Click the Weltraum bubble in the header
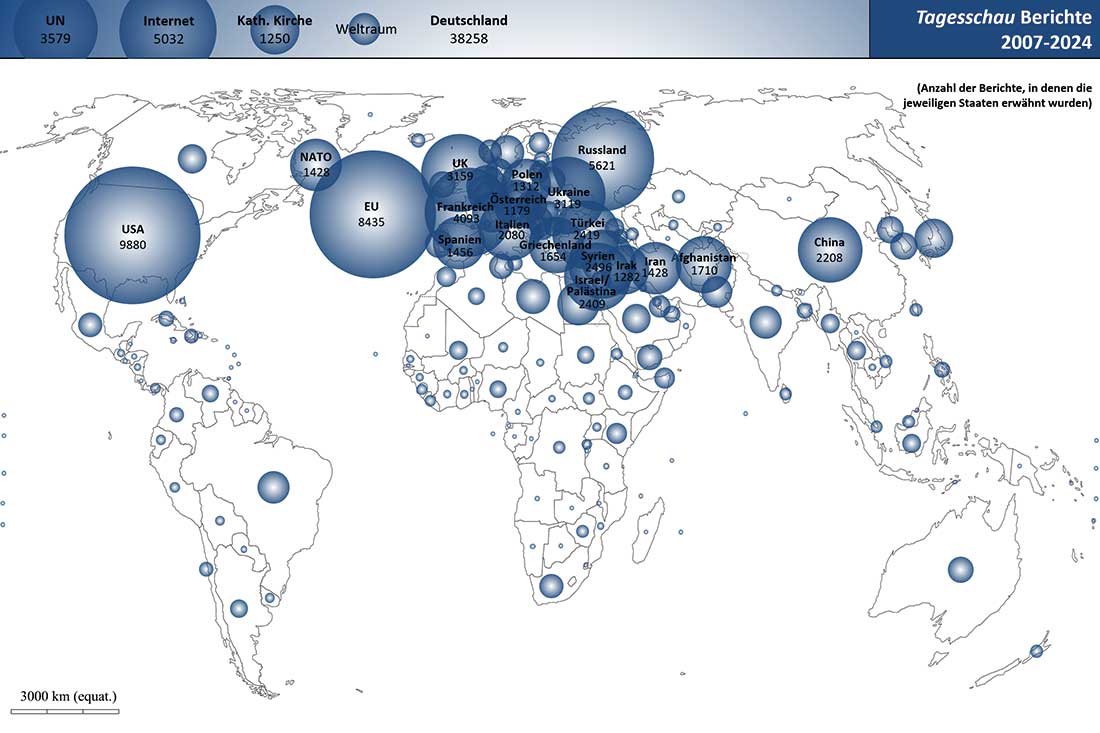The width and height of the screenshot is (1100, 733). coord(365,29)
